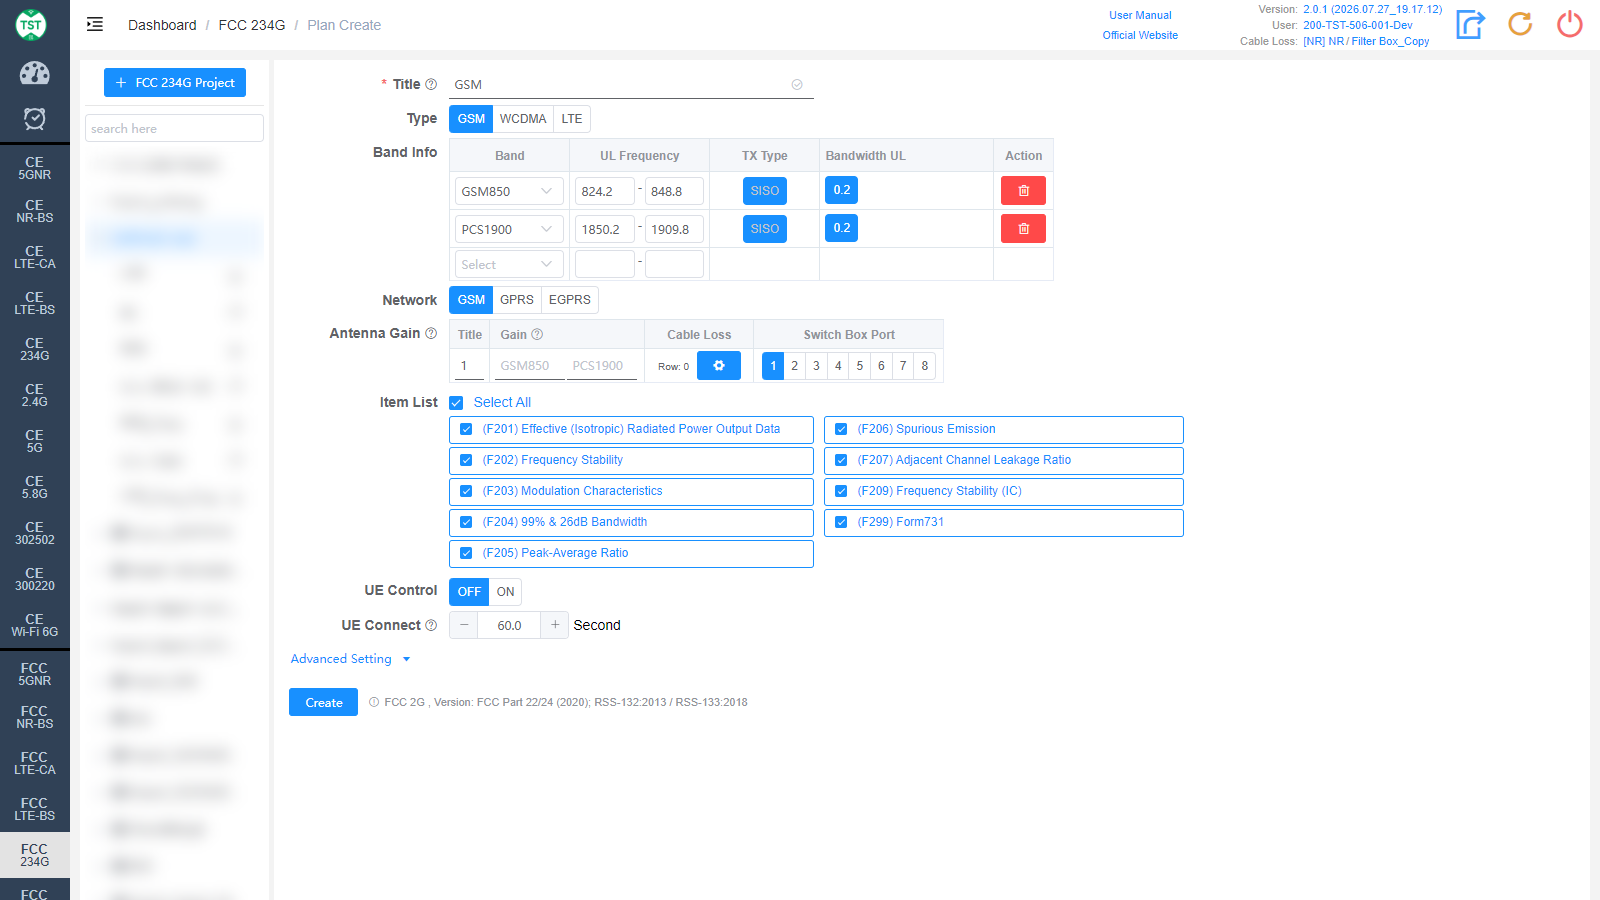Uncheck F209 Frequency Stability (IC)
1600x900 pixels.
point(841,491)
